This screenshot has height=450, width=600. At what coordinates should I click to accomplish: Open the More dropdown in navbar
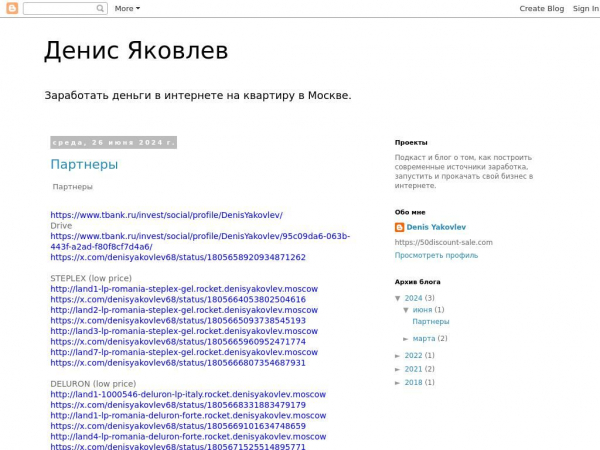pos(127,8)
